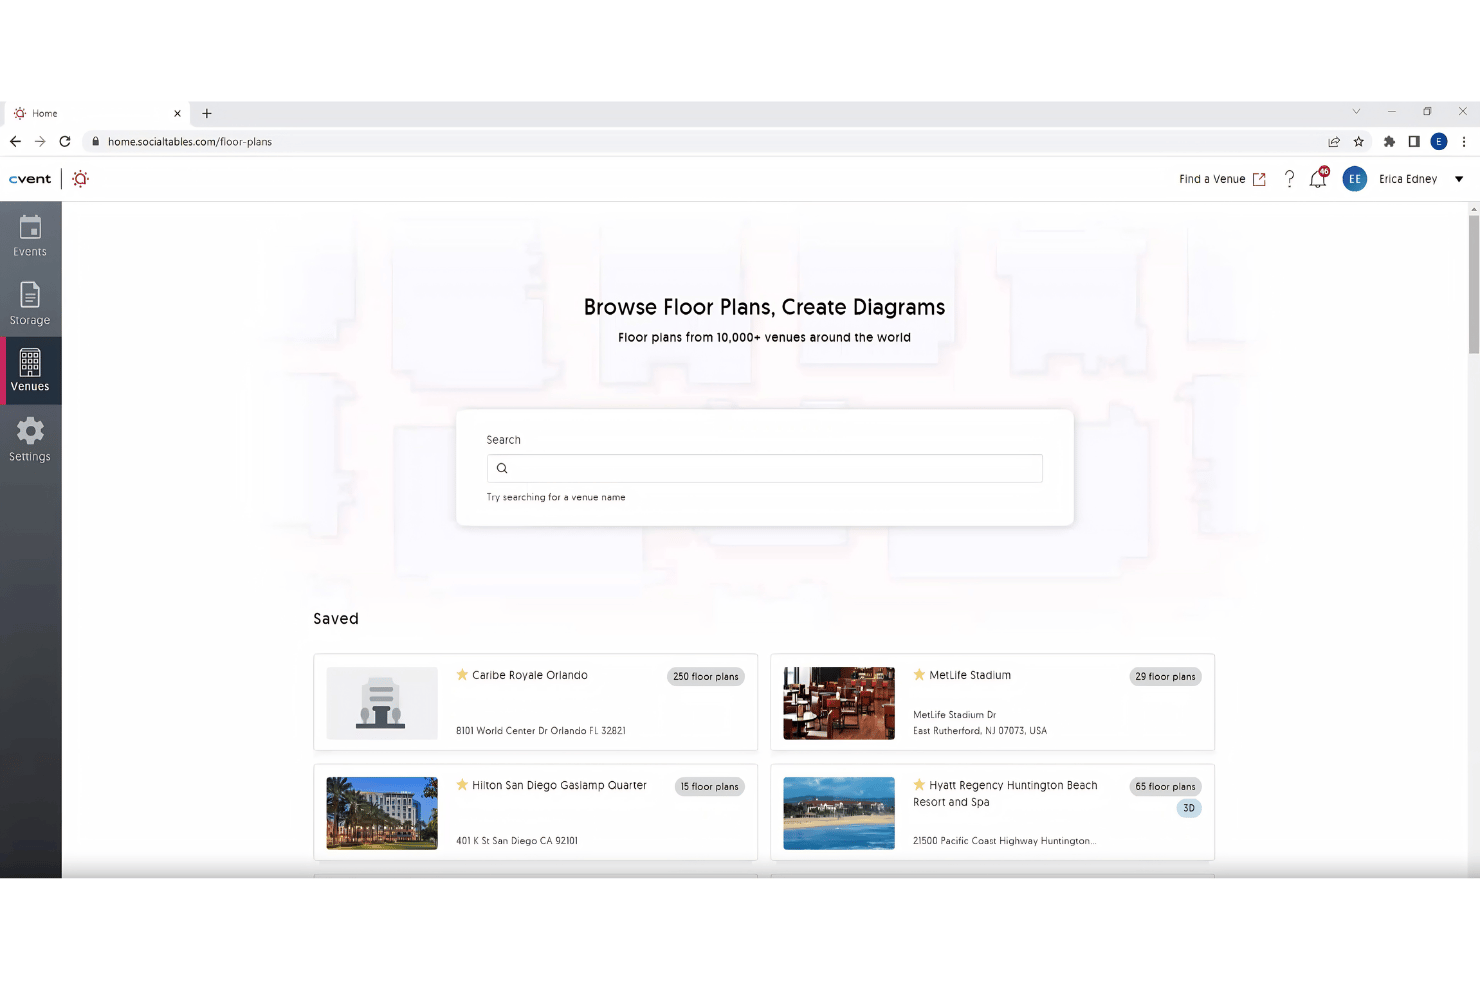
Task: Open the Hilton San Diego photo thumbnail
Action: [382, 813]
